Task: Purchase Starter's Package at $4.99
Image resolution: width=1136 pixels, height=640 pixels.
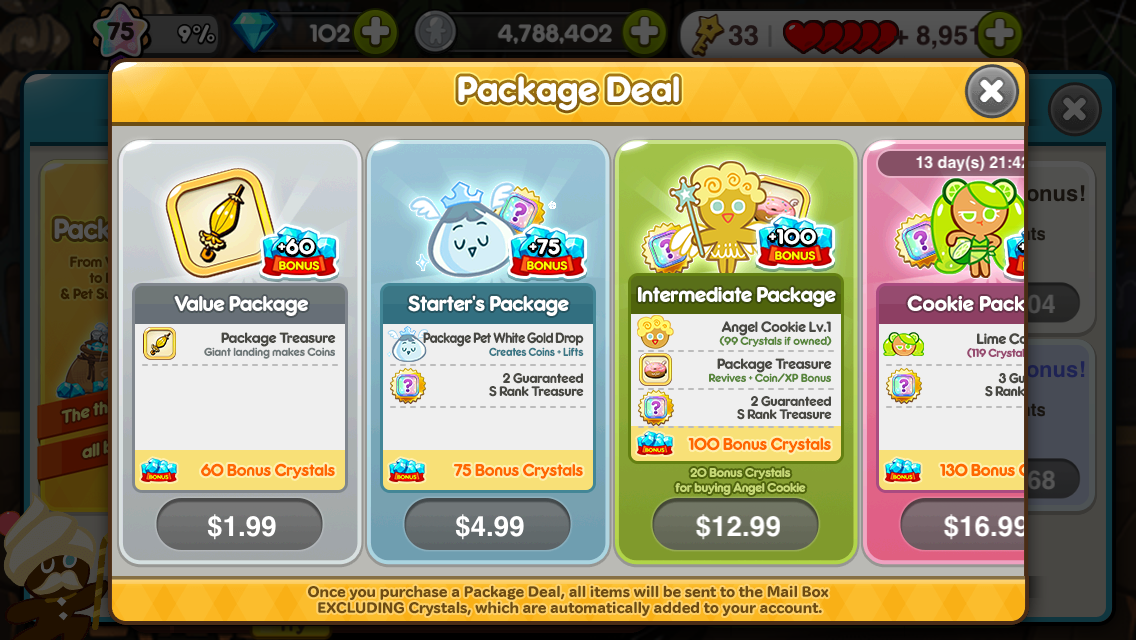Action: tap(488, 525)
